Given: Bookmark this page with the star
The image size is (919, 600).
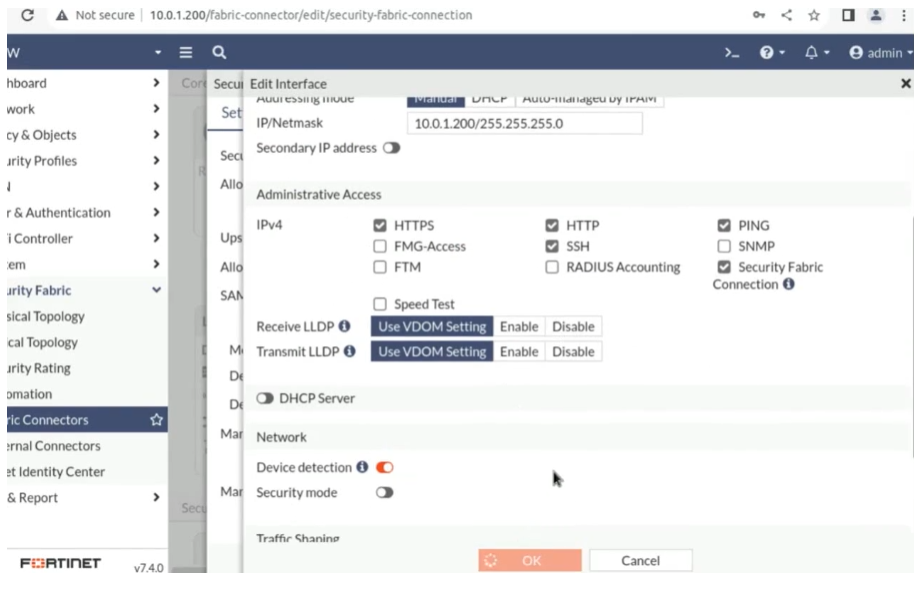Looking at the screenshot, I should click(814, 15).
